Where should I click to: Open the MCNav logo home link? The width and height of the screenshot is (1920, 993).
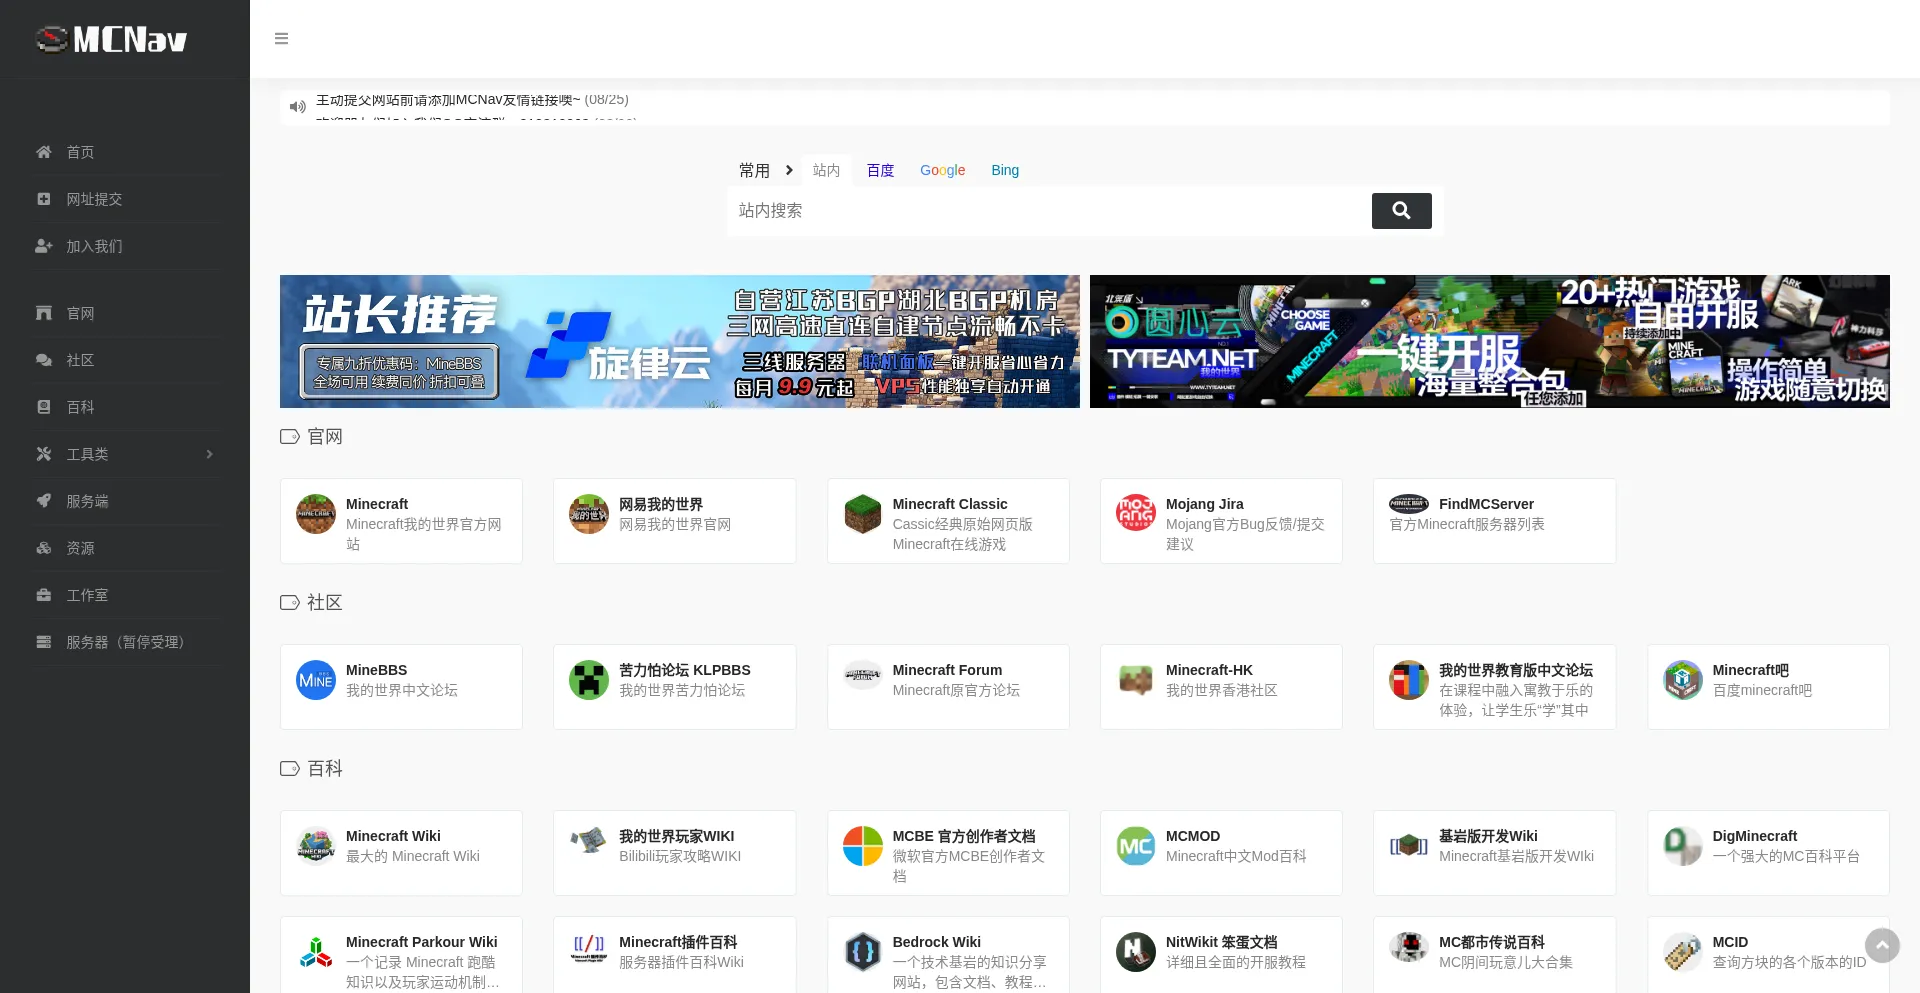point(111,39)
